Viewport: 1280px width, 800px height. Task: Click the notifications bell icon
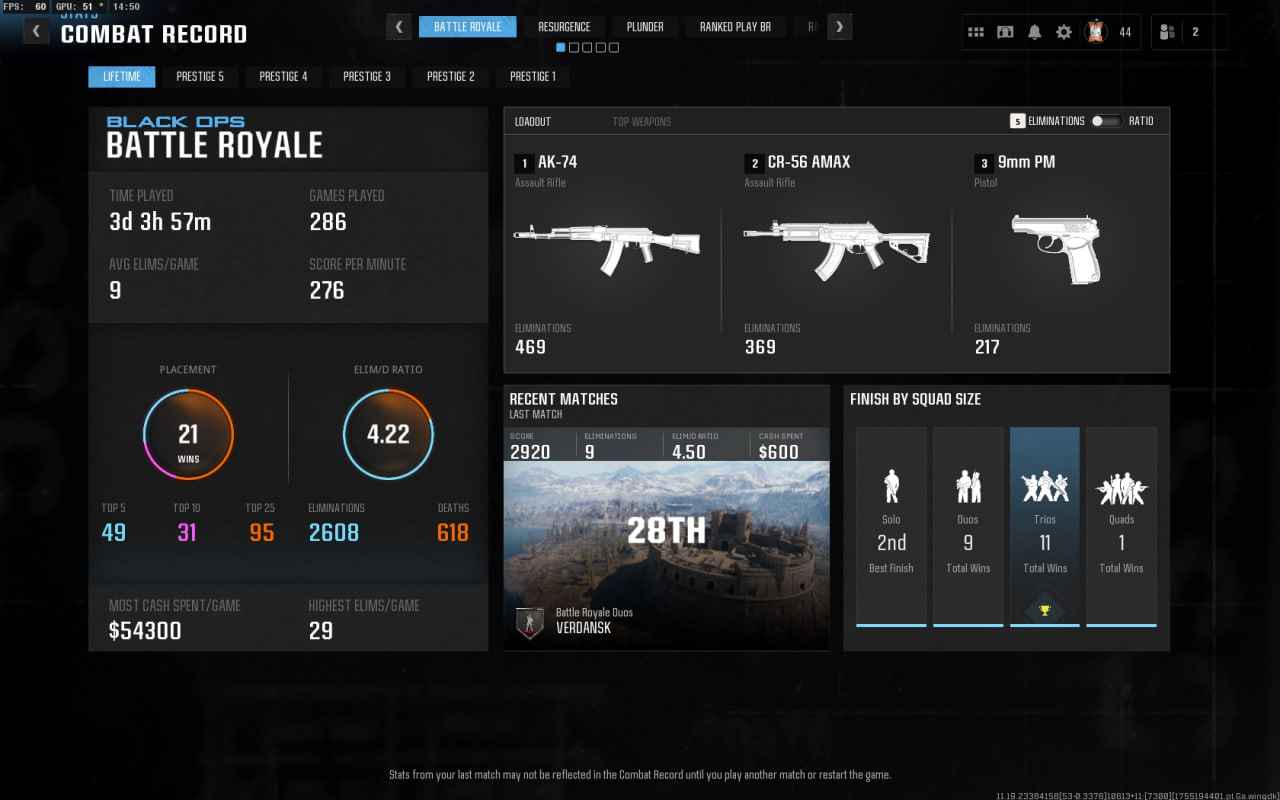tap(1034, 32)
